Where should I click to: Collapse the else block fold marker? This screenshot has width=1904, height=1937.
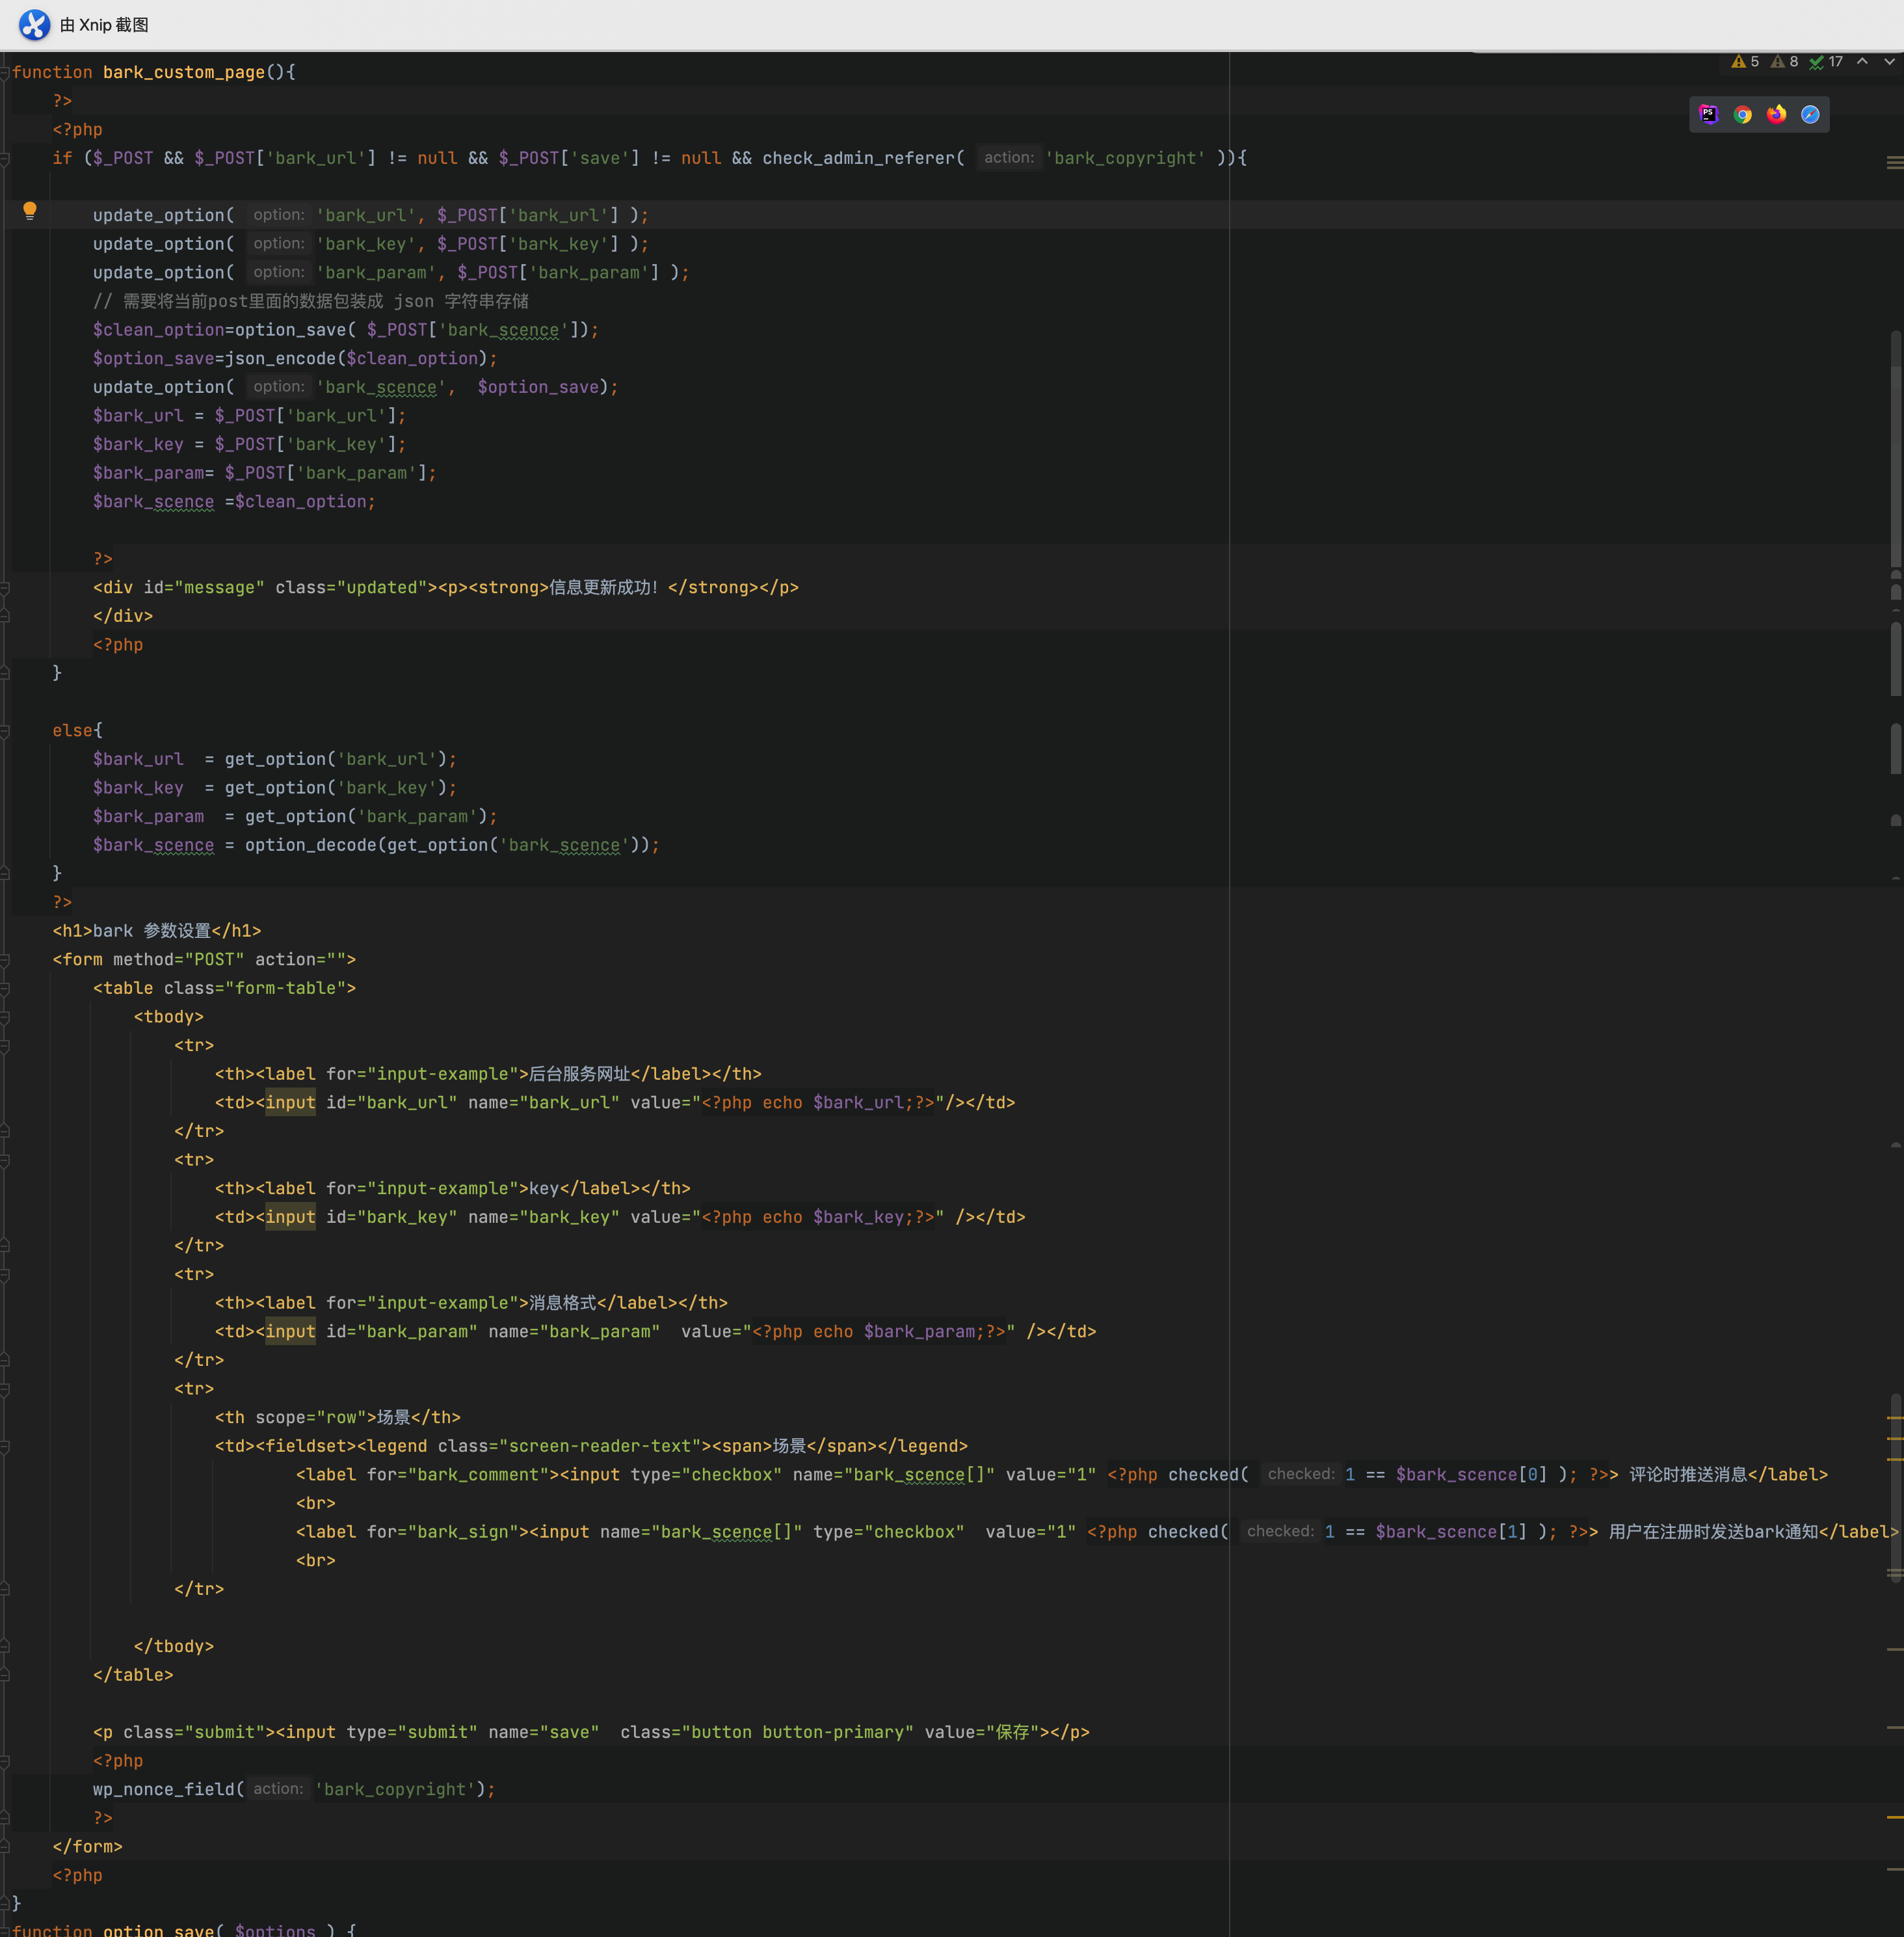(x=5, y=731)
